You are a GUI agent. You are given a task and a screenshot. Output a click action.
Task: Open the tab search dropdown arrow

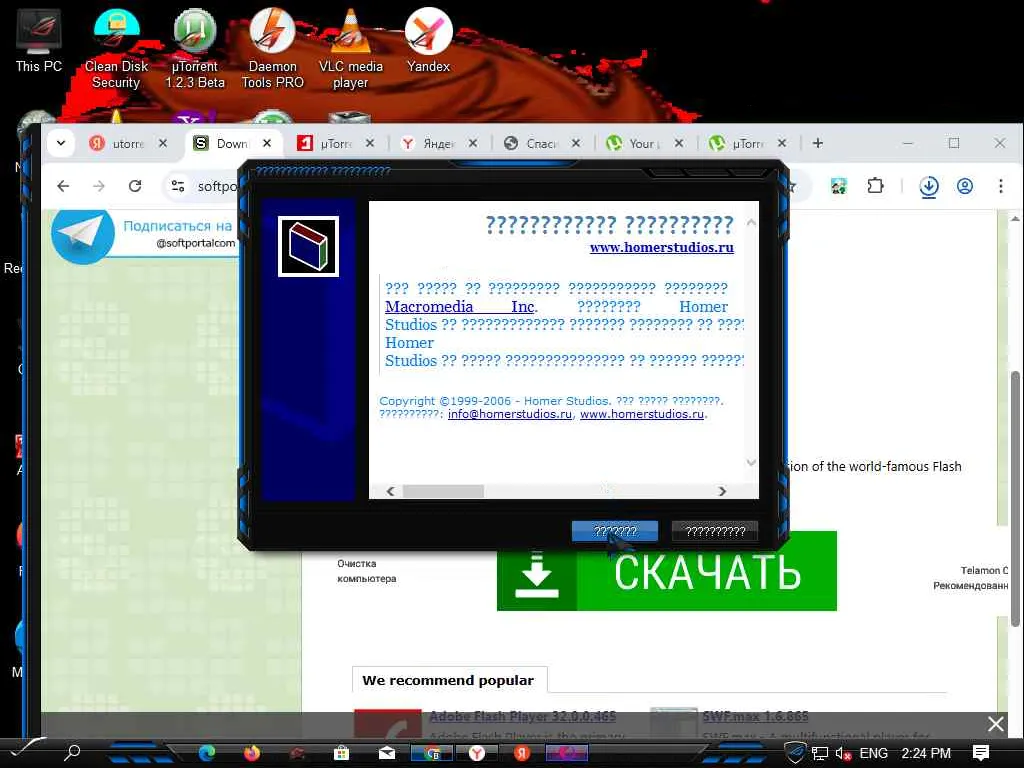point(61,143)
